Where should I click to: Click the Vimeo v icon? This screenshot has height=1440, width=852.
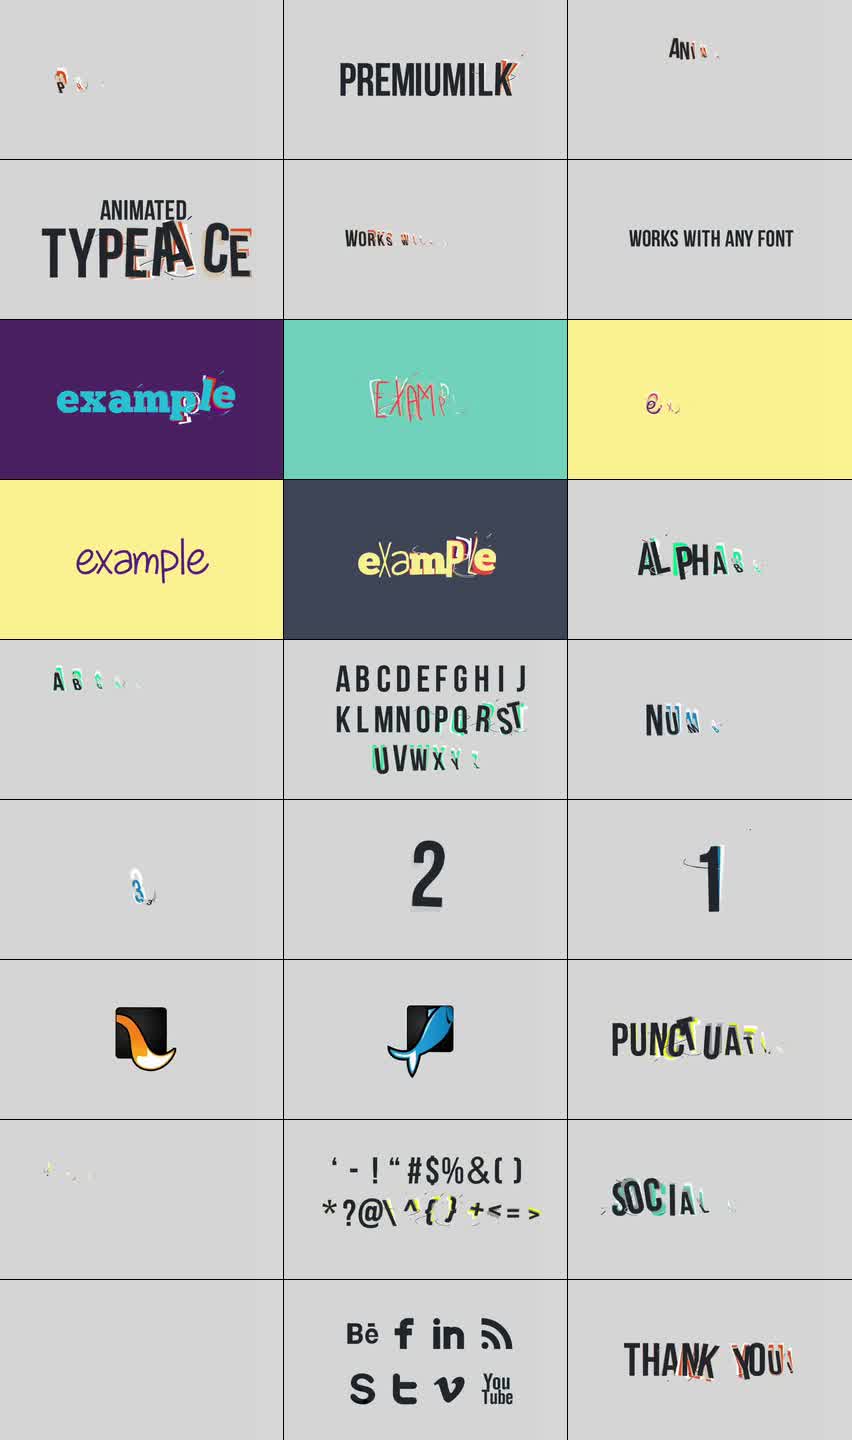click(450, 1389)
